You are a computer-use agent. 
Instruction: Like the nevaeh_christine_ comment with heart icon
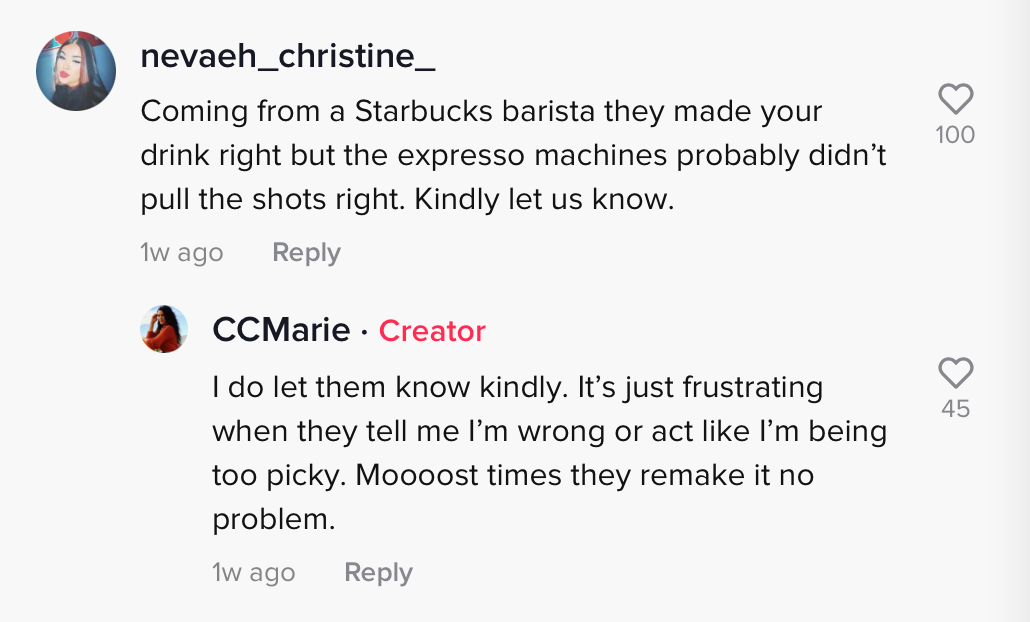tap(955, 99)
